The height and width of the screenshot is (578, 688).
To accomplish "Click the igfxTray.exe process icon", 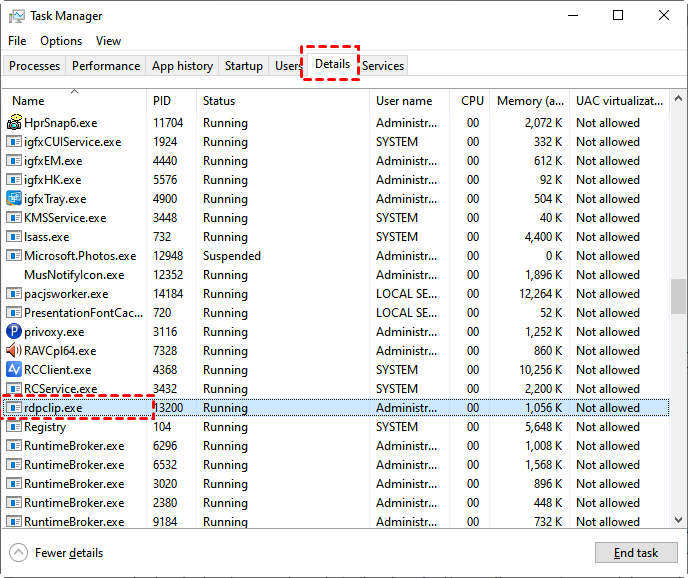I will pos(14,199).
